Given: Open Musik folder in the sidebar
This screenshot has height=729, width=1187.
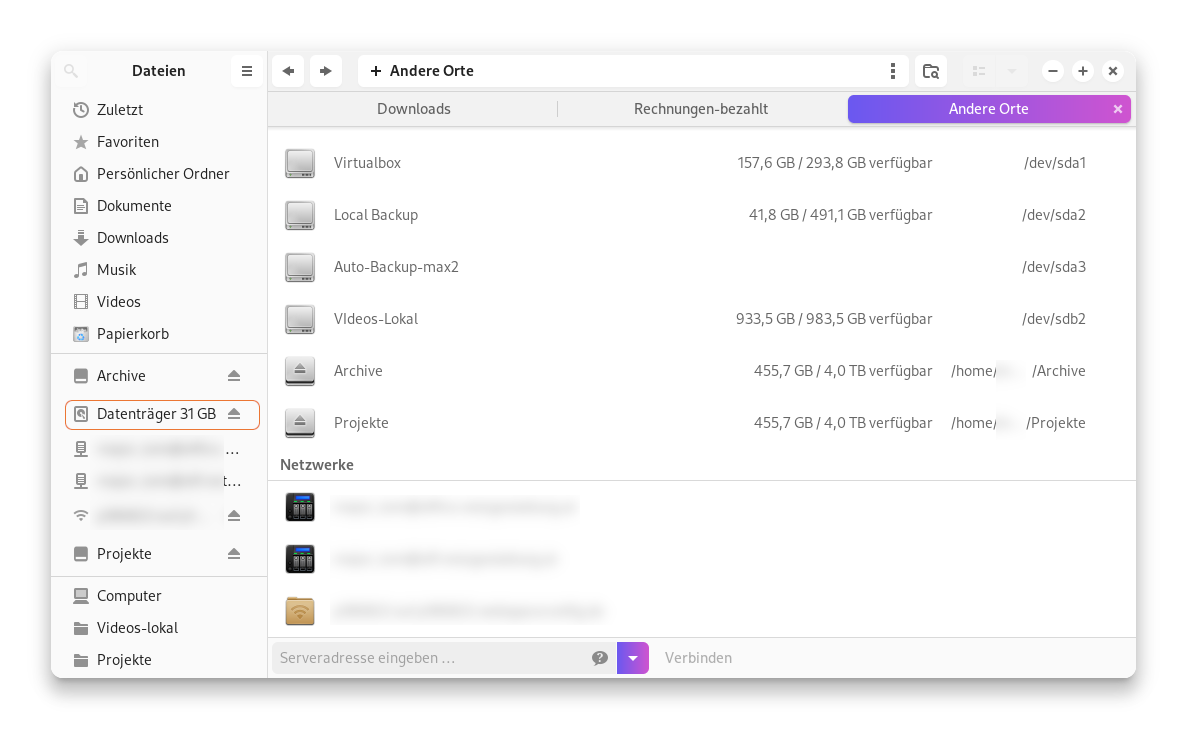Looking at the screenshot, I should click(x=159, y=269).
